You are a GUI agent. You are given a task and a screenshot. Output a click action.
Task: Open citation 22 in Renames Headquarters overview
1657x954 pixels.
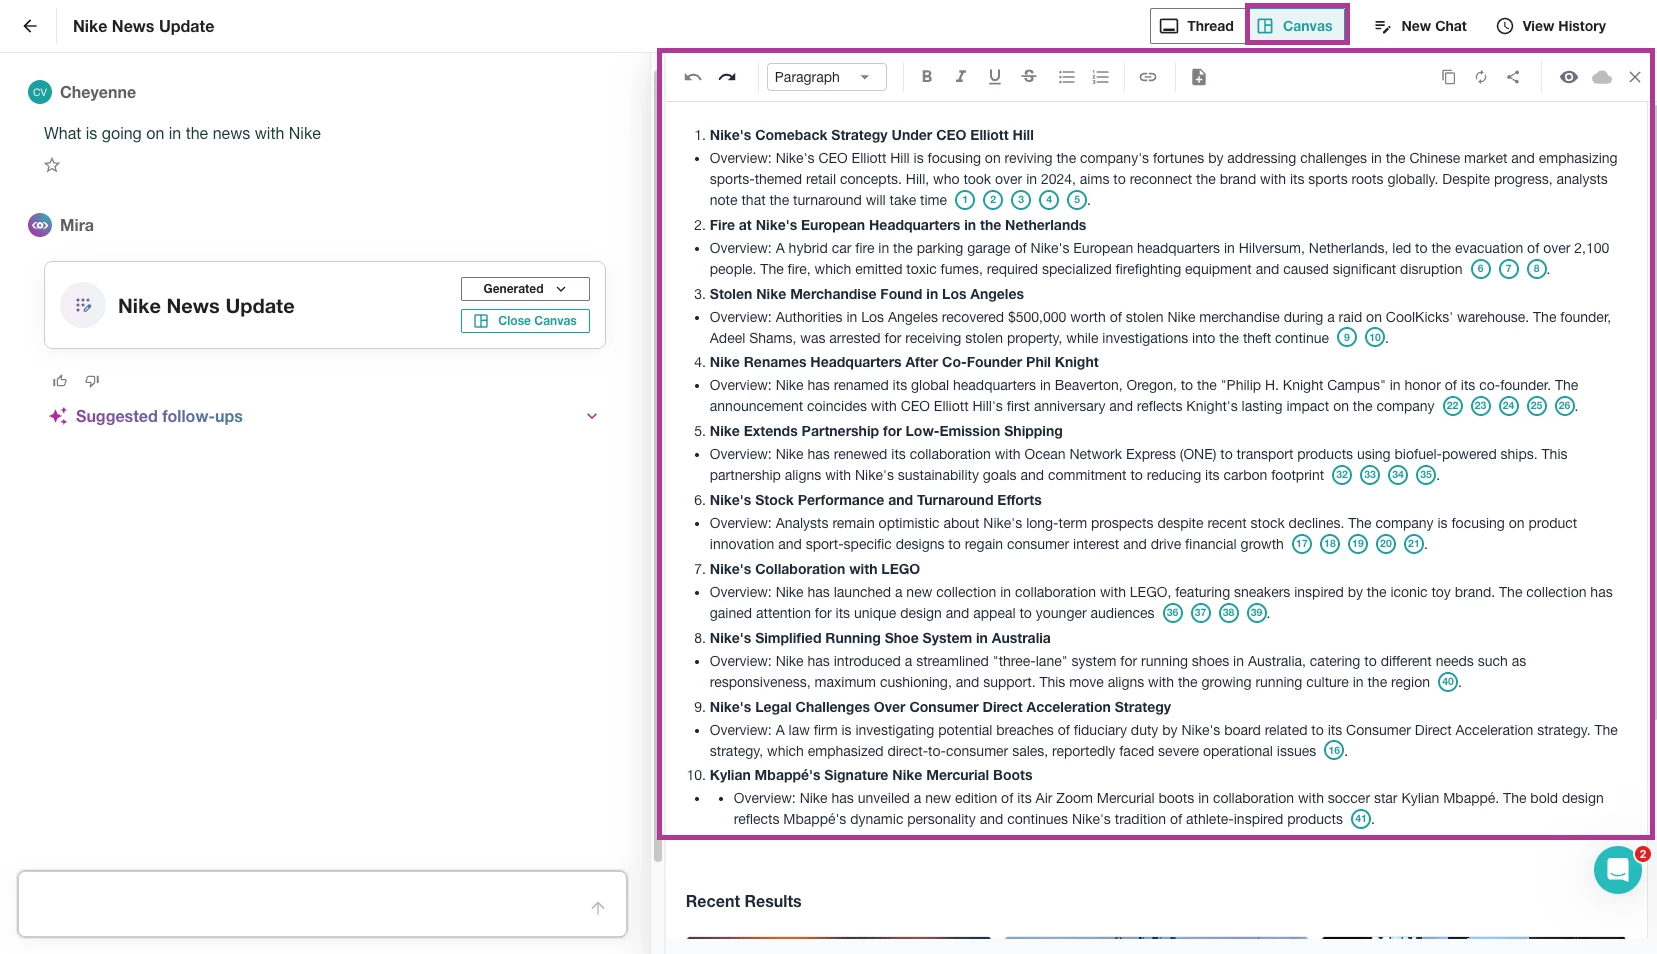click(1453, 406)
